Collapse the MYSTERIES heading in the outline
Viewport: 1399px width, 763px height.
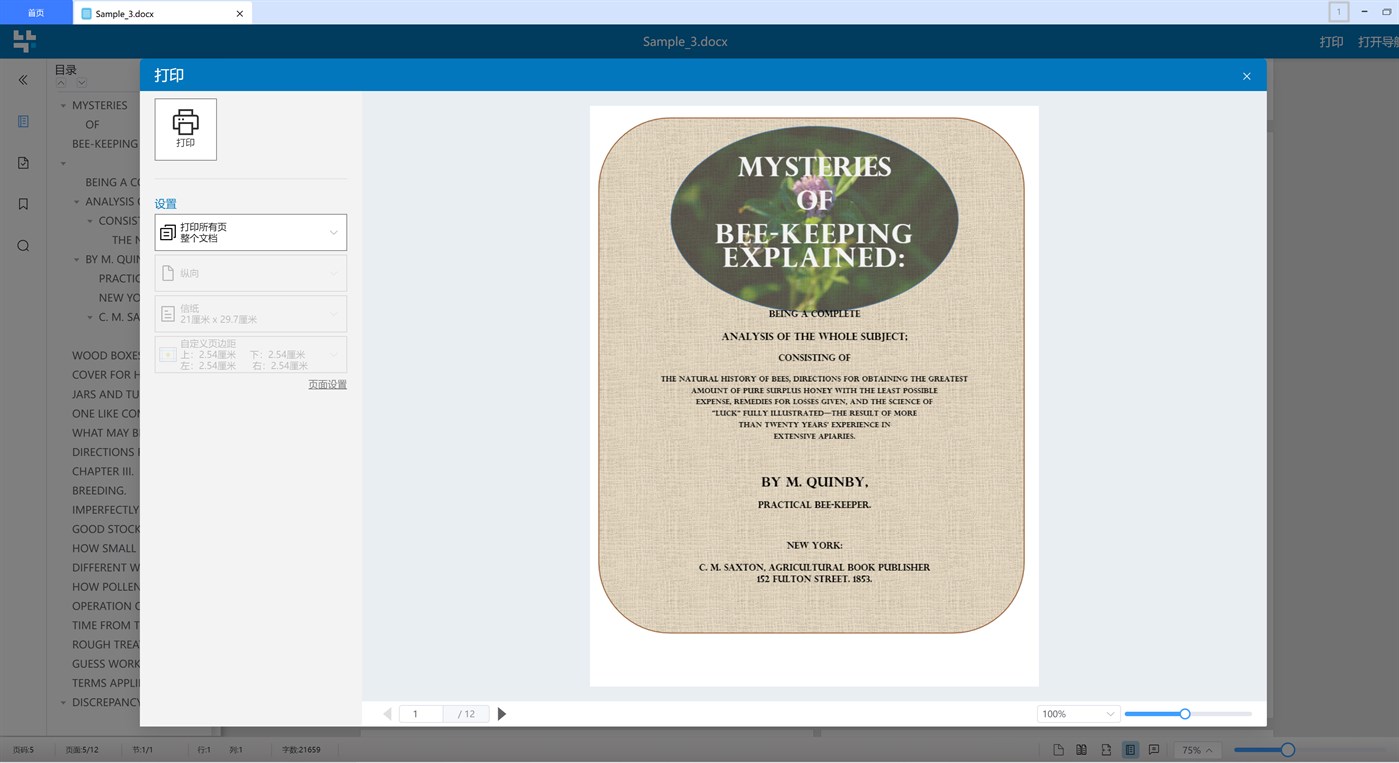63,104
